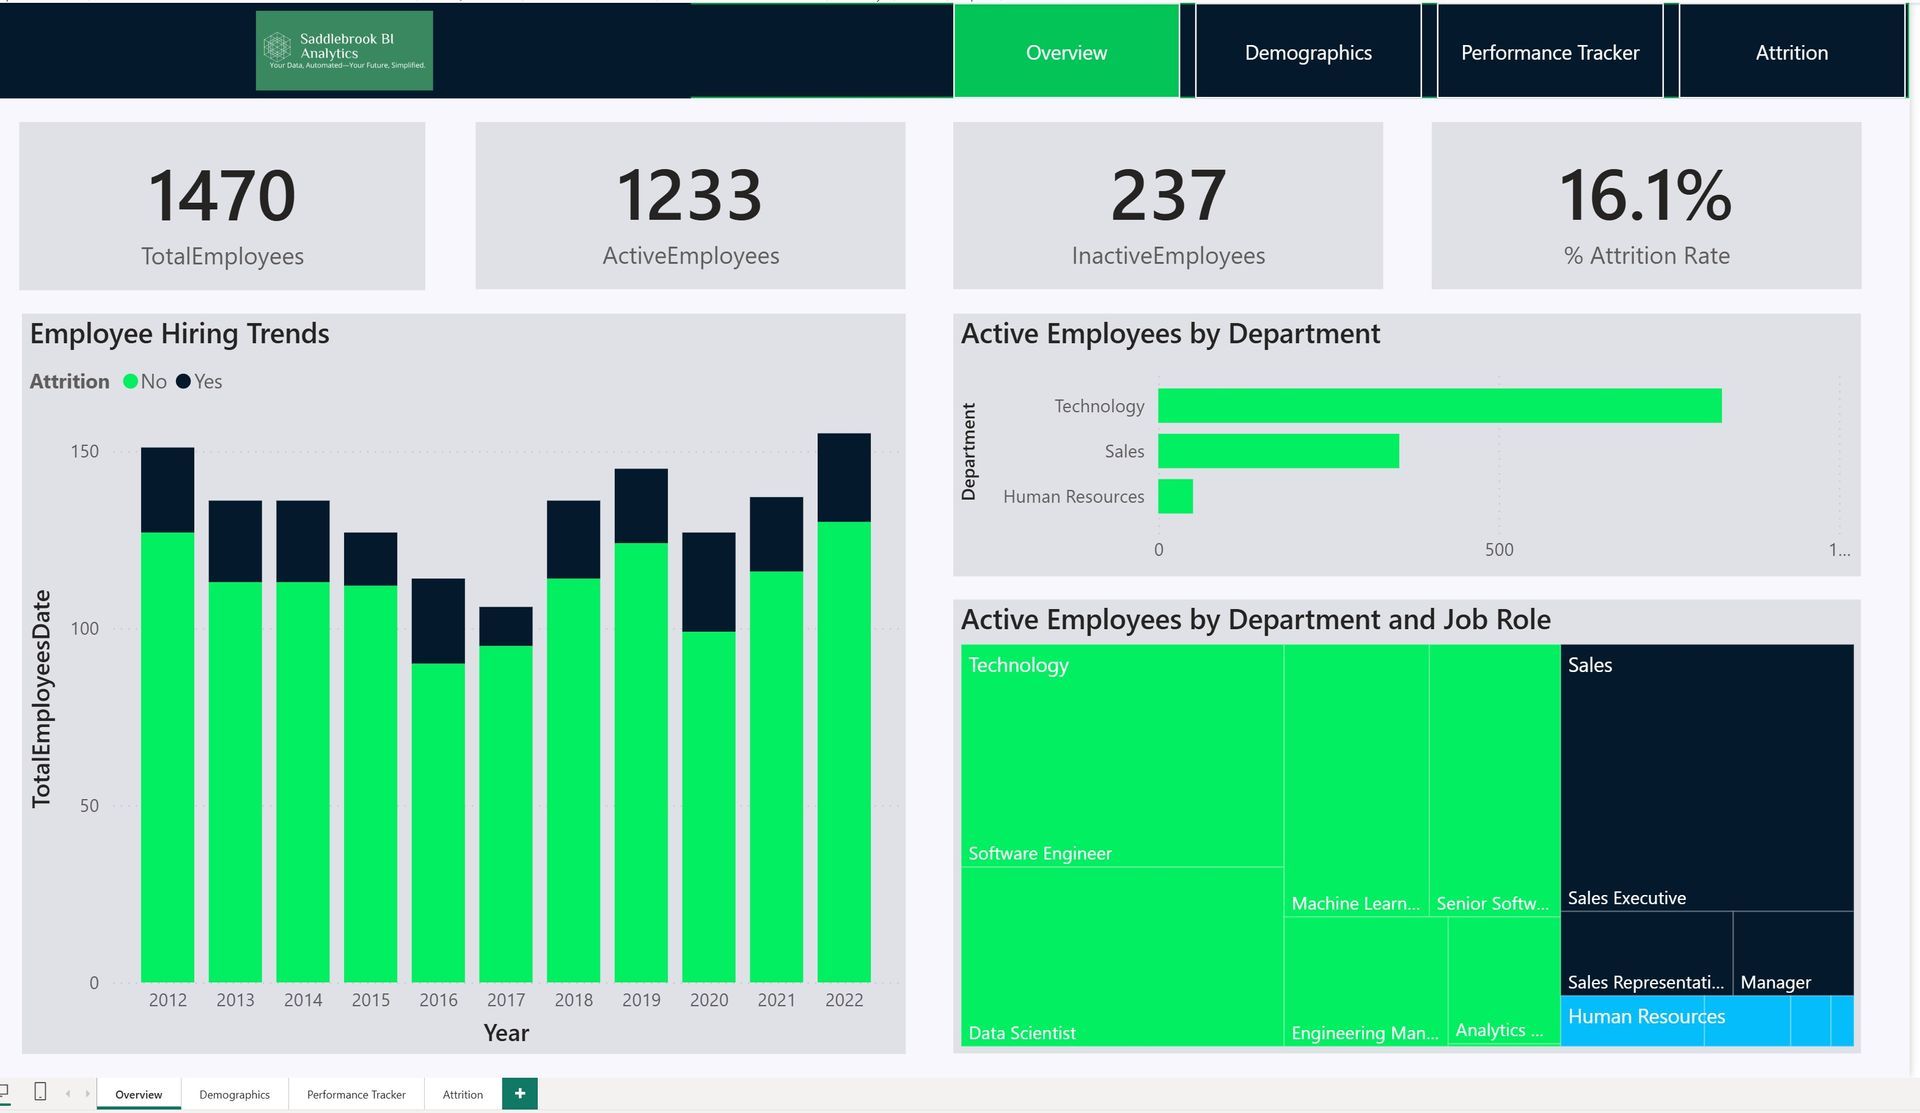Viewport: 1920px width, 1113px height.
Task: Click the next page arrow
Action: coord(87,1094)
